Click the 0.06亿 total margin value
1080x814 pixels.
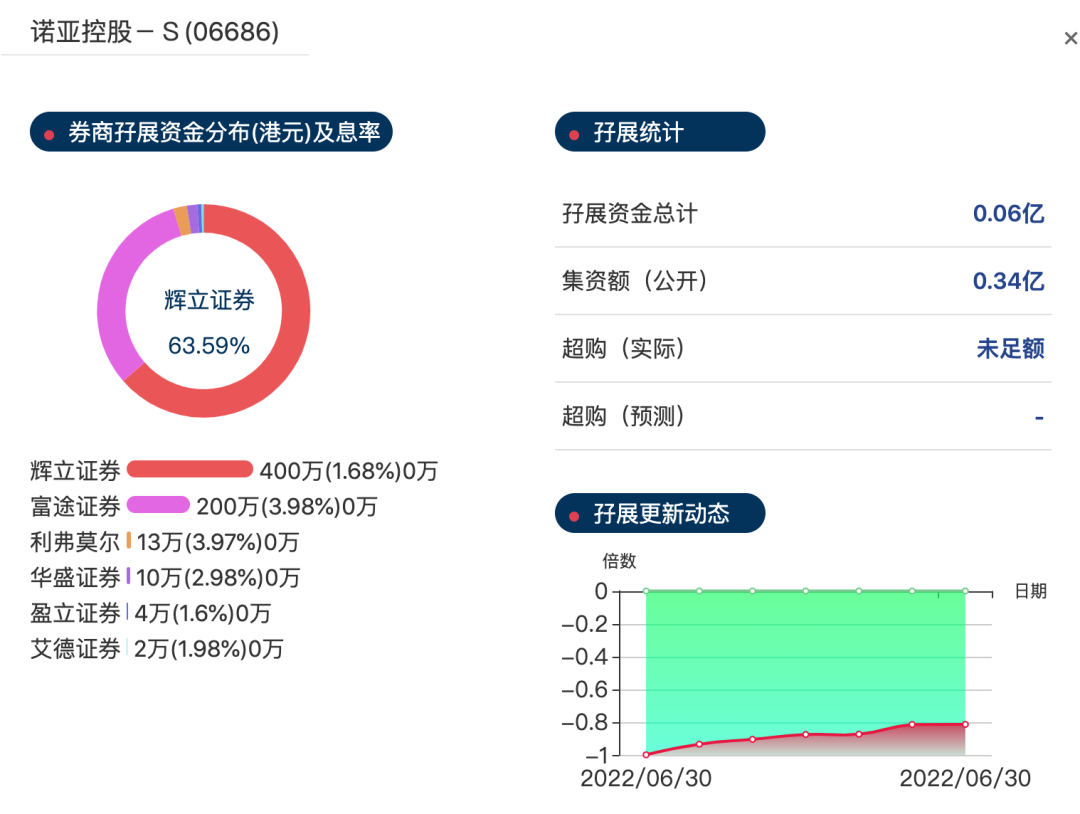[x=1008, y=213]
